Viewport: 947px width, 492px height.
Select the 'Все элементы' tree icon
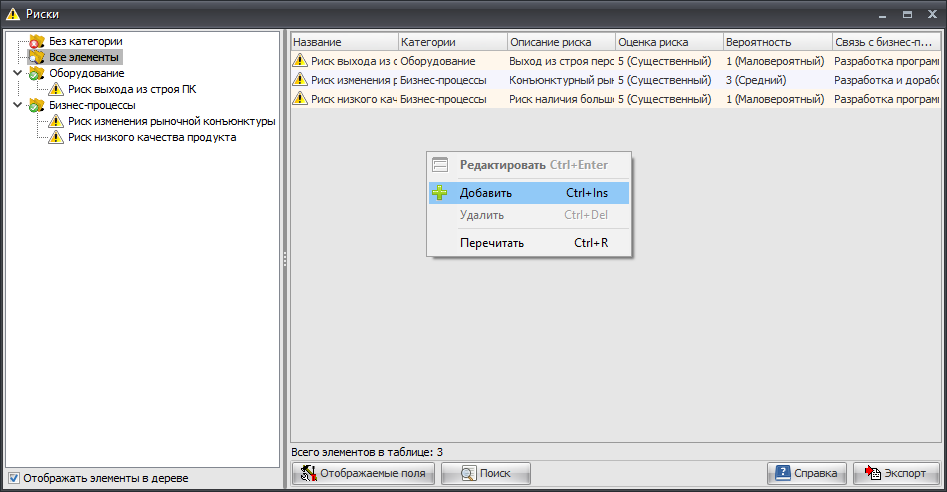tap(37, 57)
